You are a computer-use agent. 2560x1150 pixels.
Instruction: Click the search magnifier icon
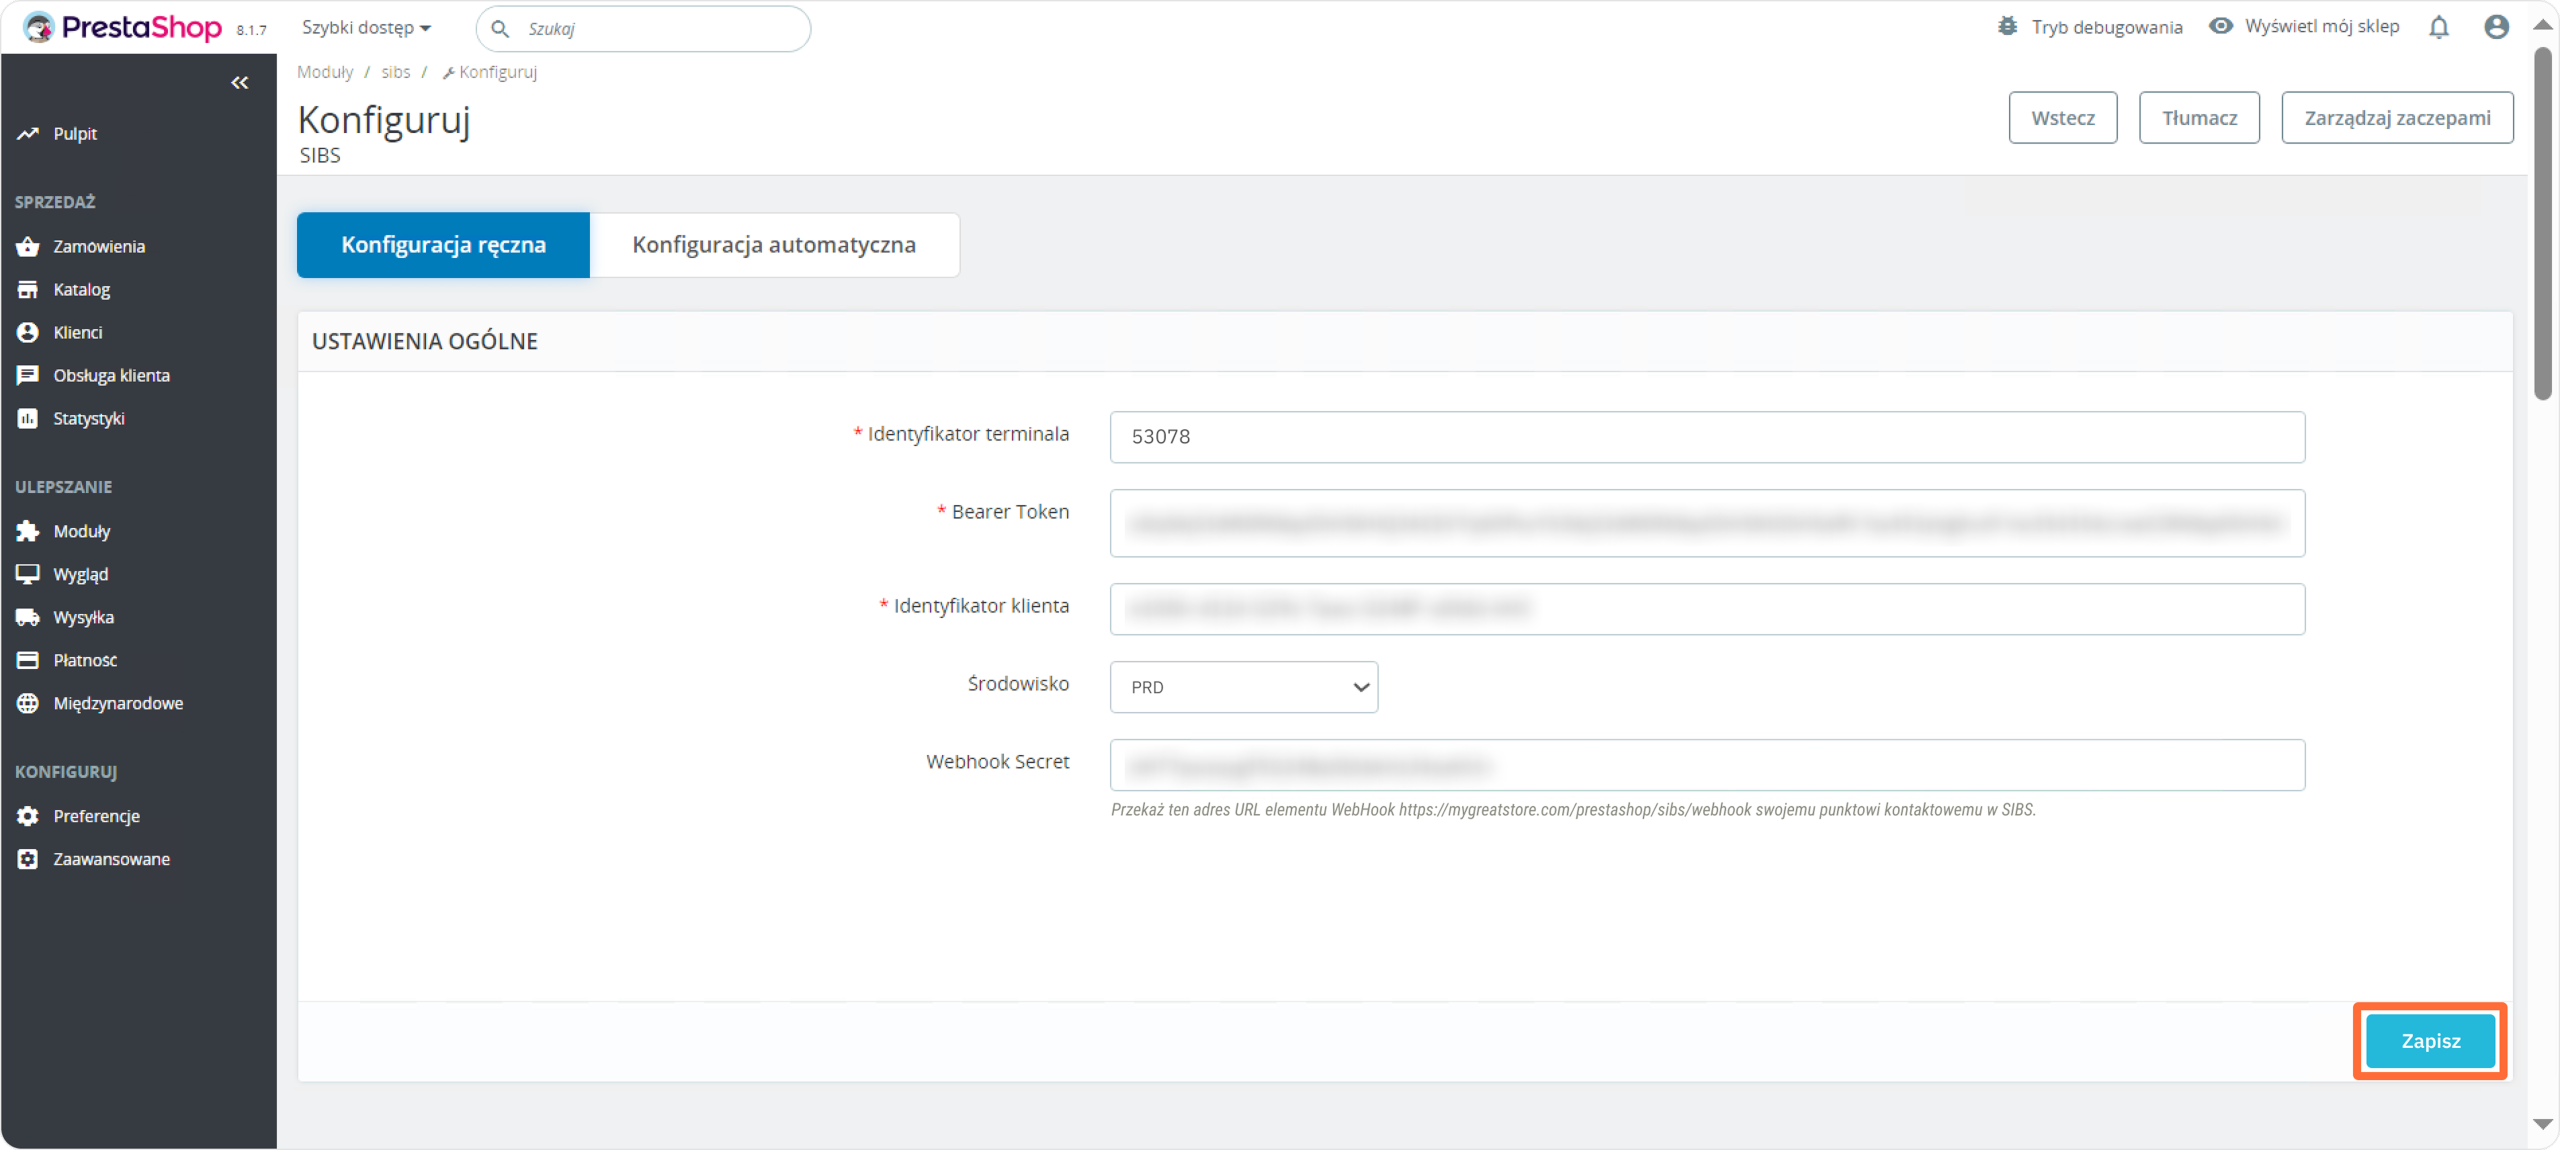click(x=500, y=29)
